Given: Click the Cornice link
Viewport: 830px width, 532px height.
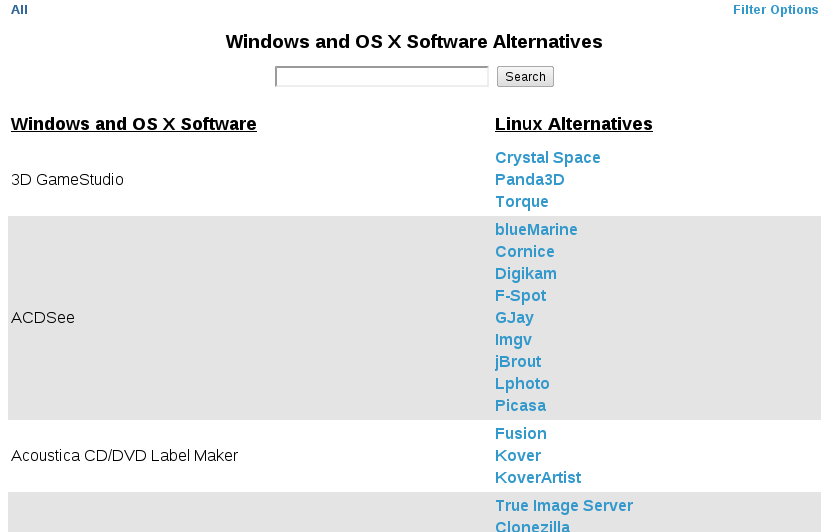Looking at the screenshot, I should 525,251.
